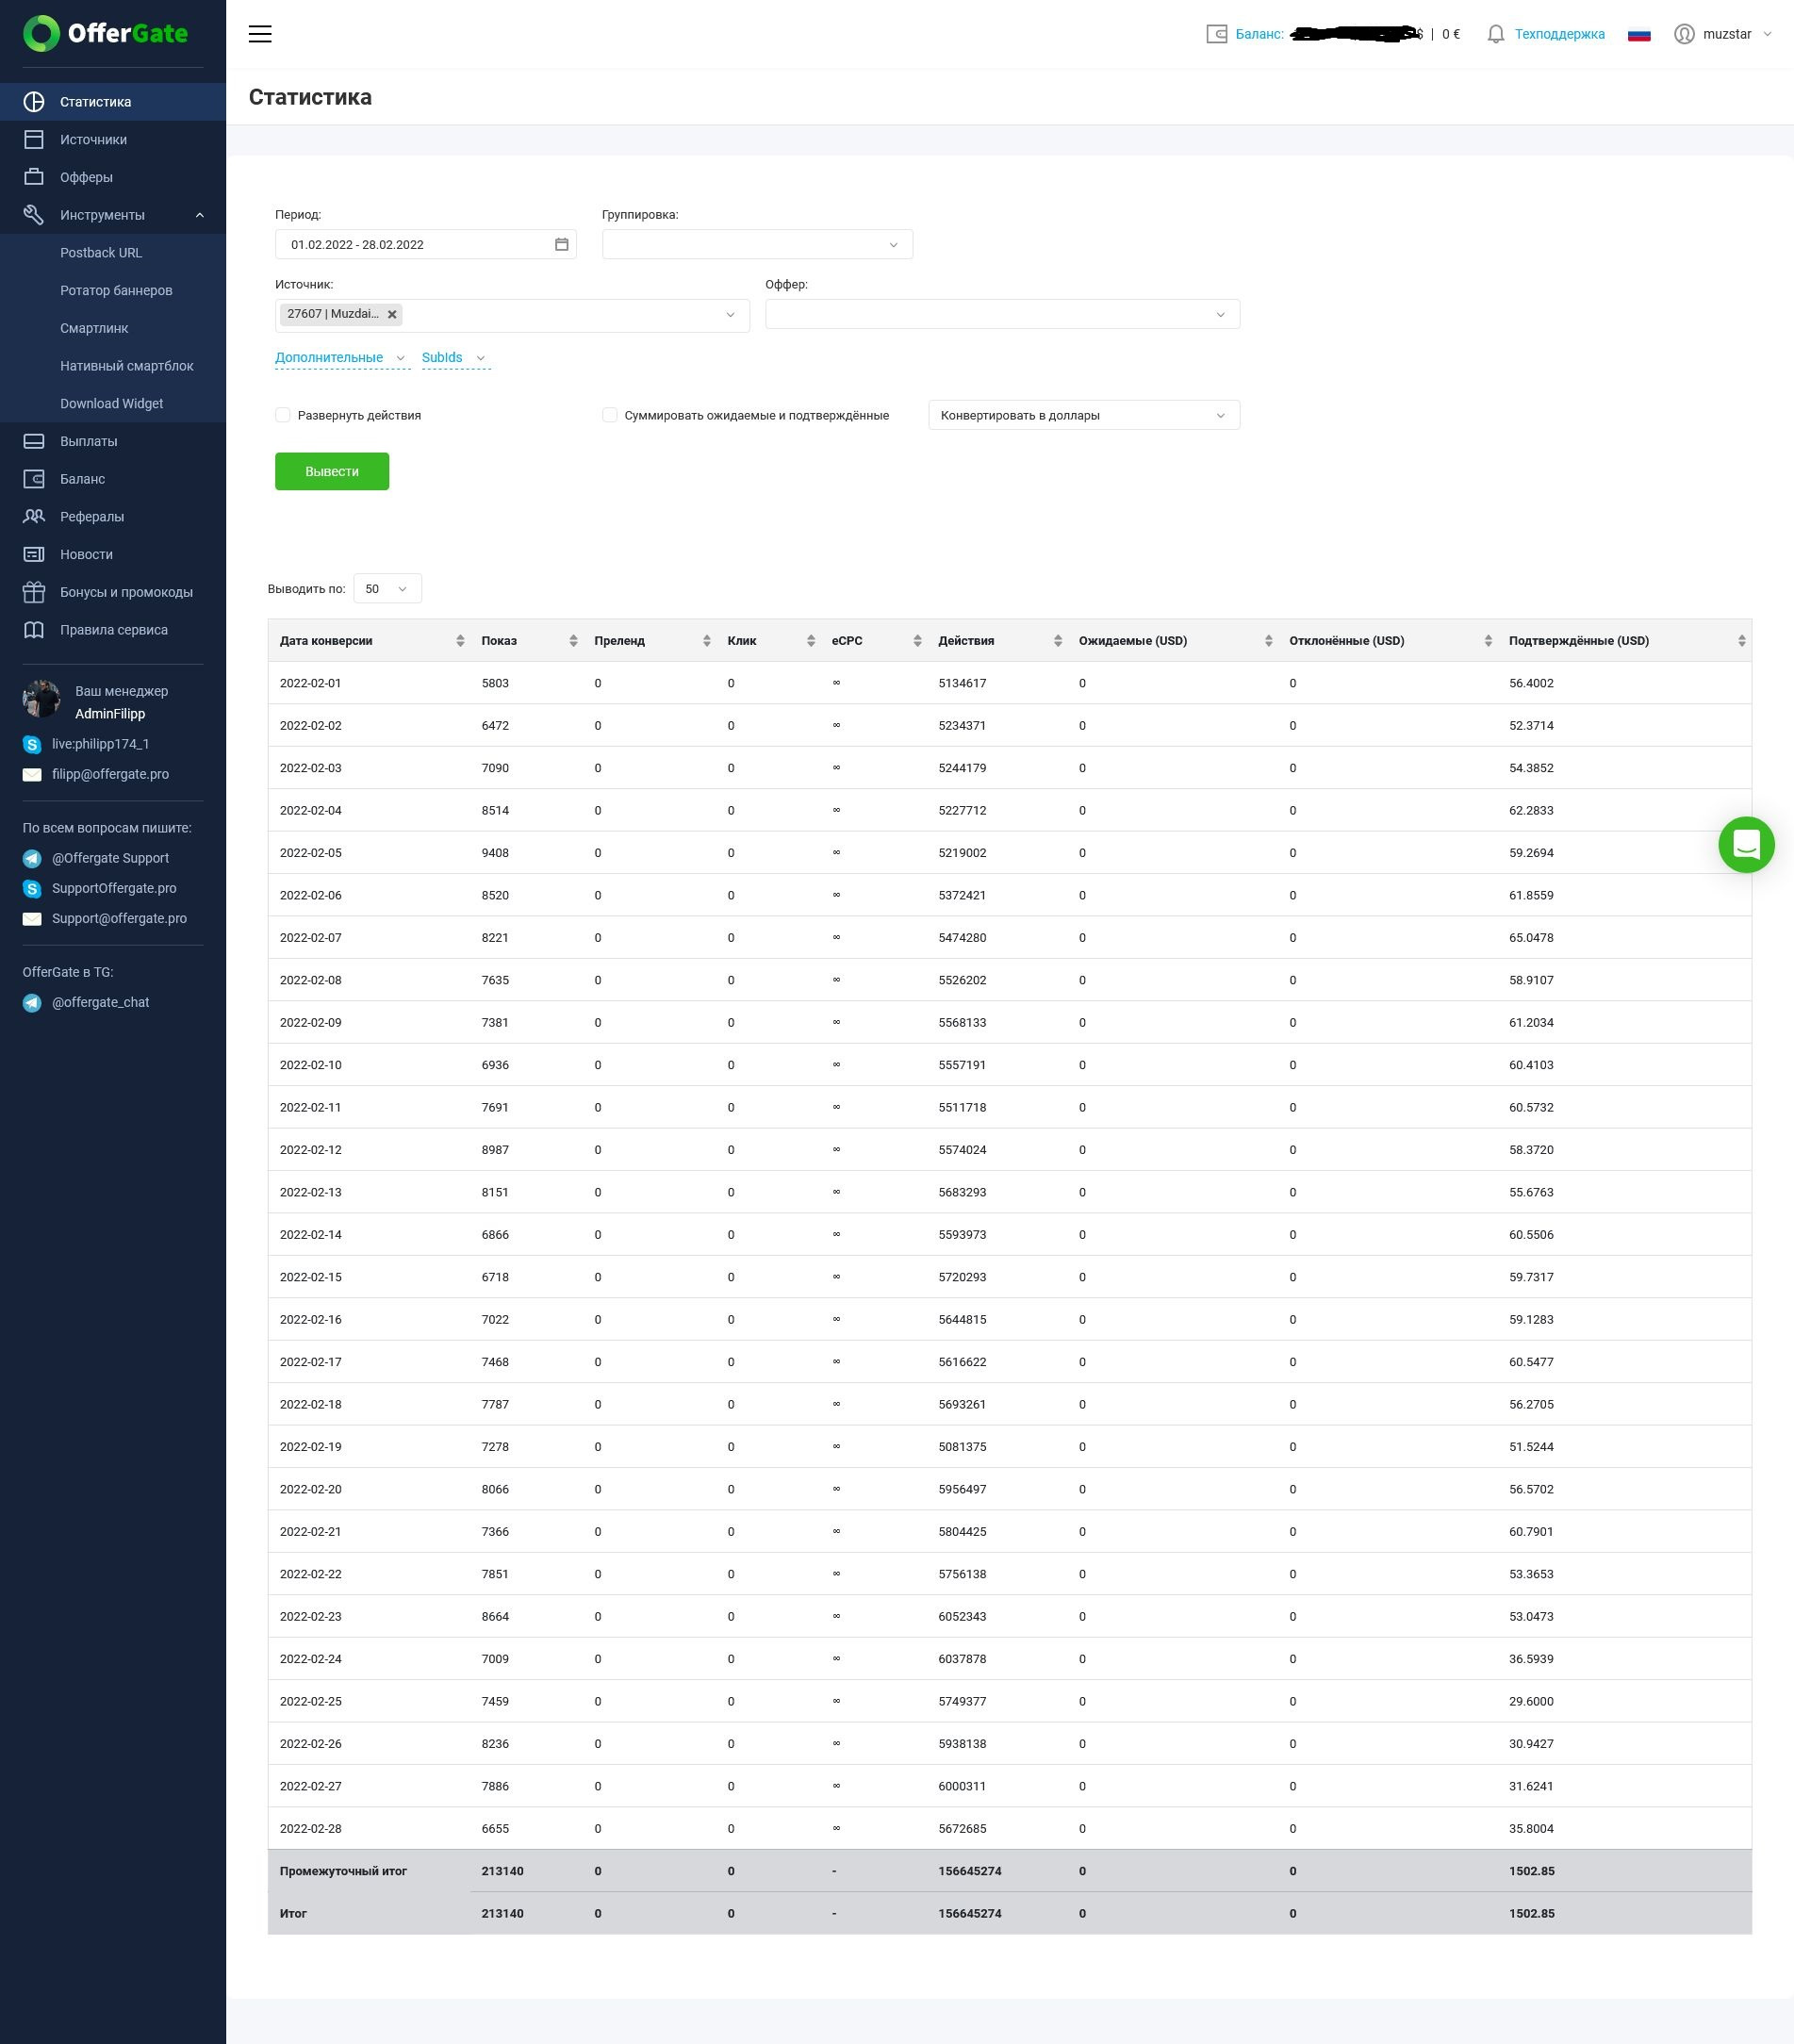1794x2044 pixels.
Task: Expand SubIds filters
Action: pyautogui.click(x=454, y=357)
